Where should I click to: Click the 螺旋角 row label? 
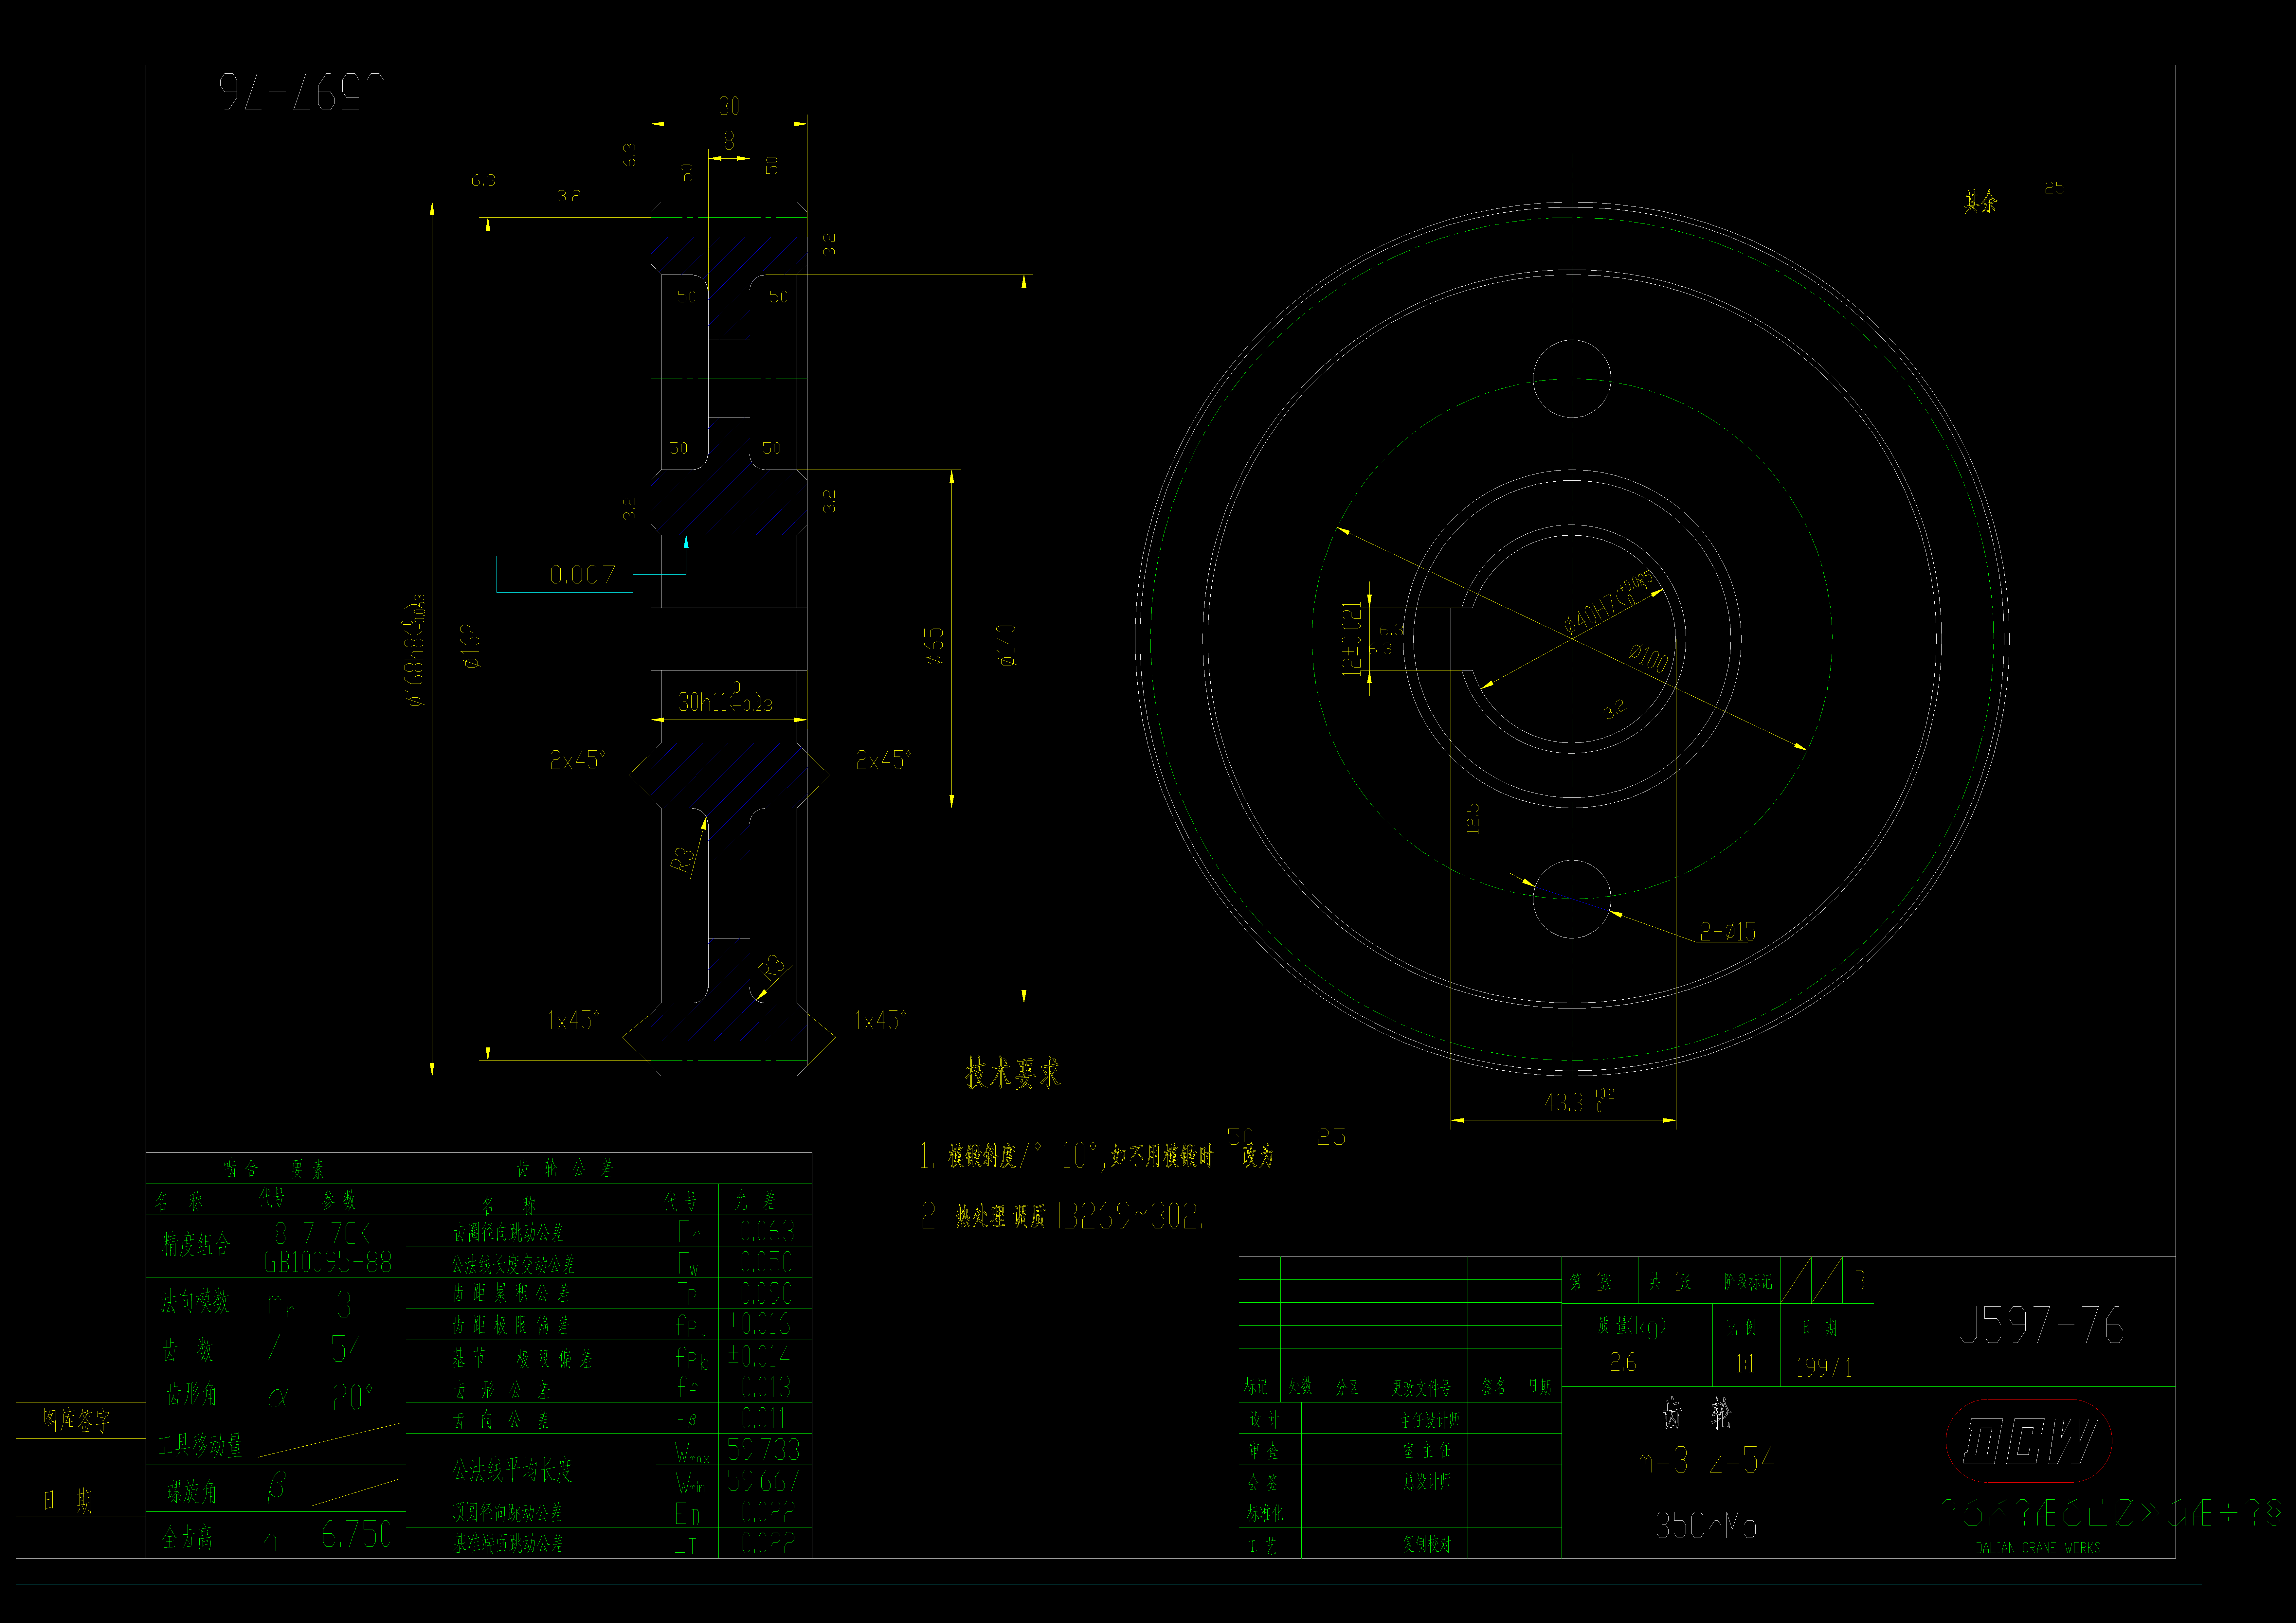point(191,1492)
